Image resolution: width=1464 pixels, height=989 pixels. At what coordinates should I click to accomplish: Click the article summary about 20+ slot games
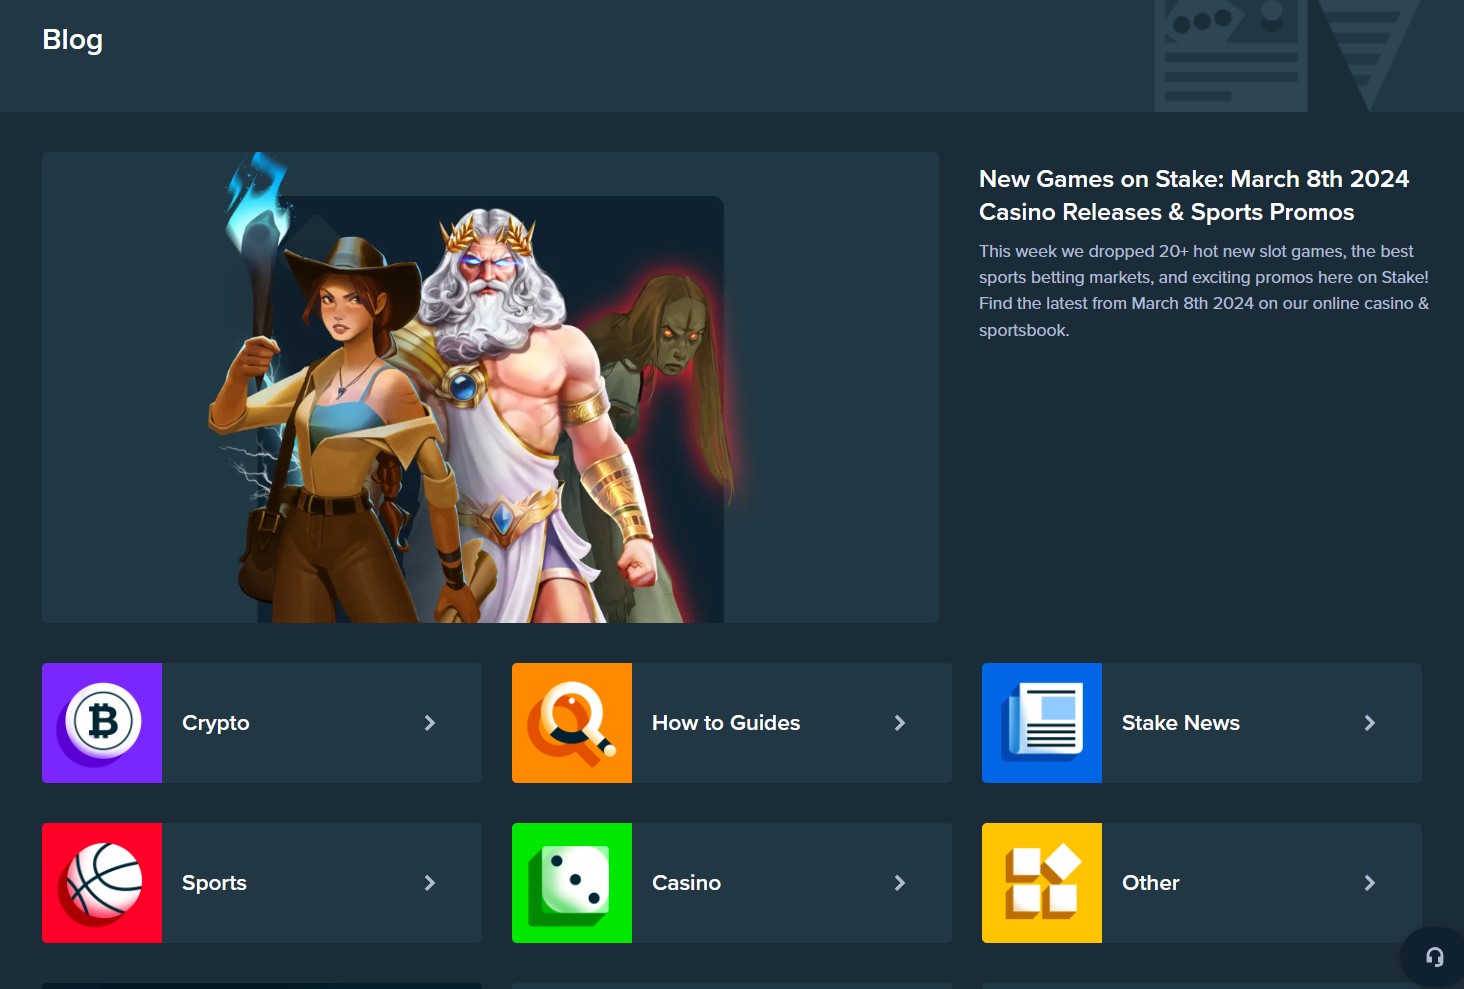1204,290
